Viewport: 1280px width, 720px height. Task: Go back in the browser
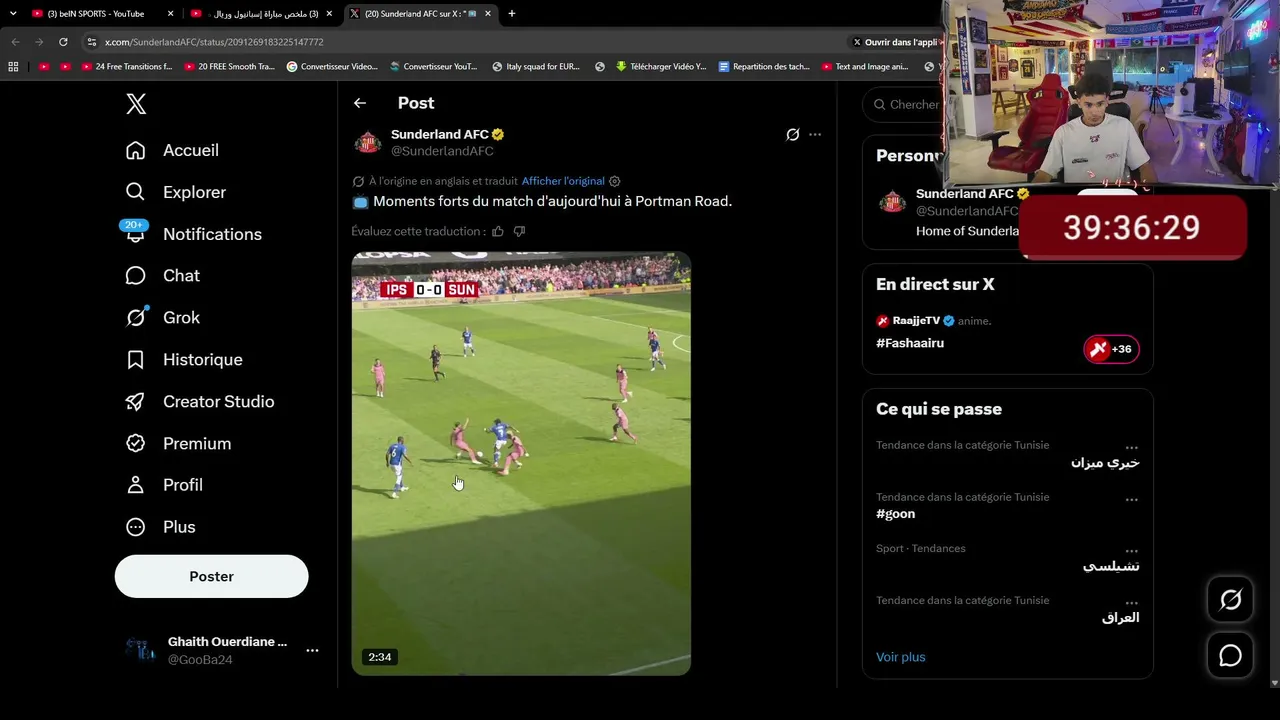point(15,42)
